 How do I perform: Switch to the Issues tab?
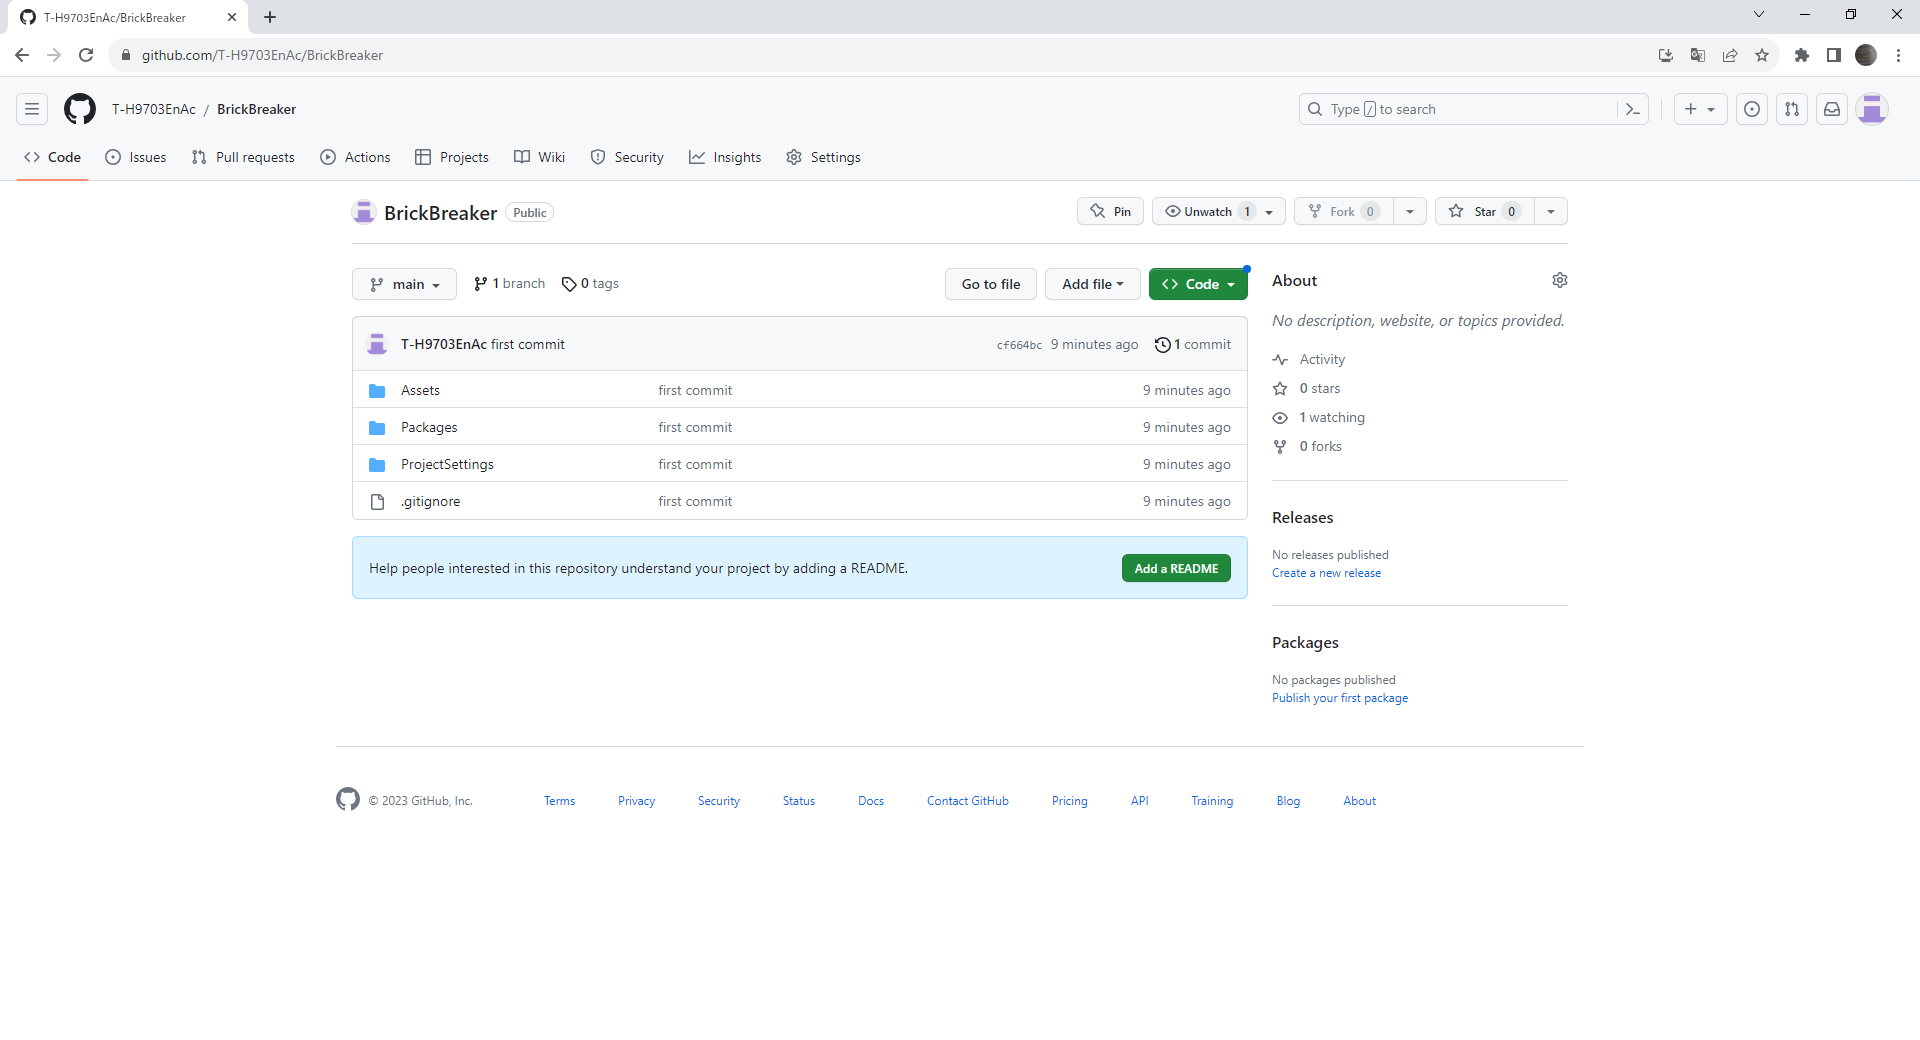136,157
